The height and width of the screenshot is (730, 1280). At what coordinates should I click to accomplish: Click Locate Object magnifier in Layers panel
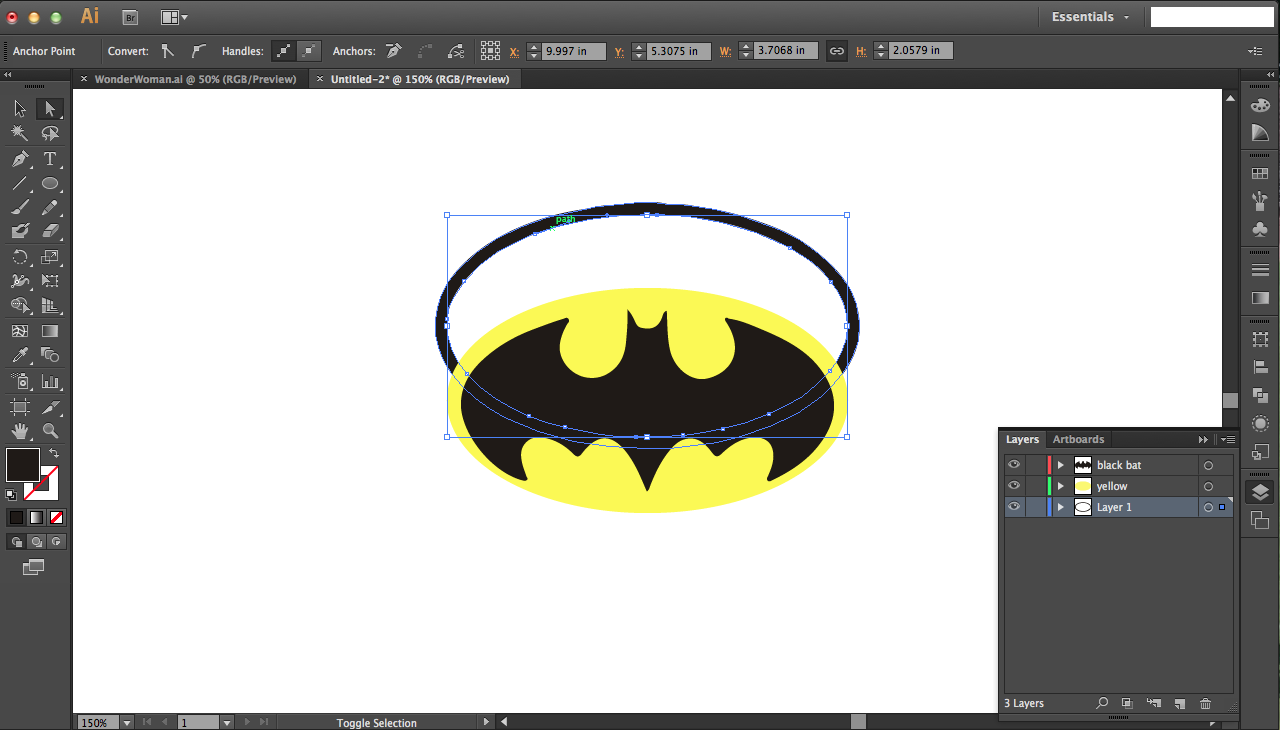pos(1102,704)
